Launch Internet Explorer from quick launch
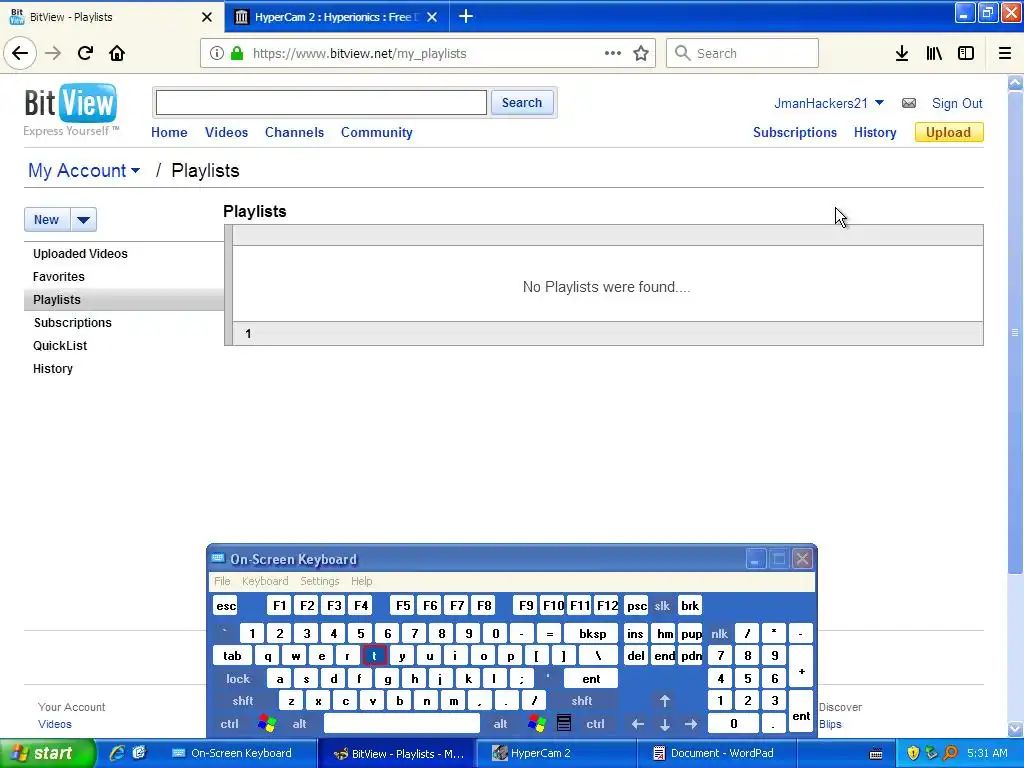Screen dimensions: 1024x768 click(x=117, y=753)
